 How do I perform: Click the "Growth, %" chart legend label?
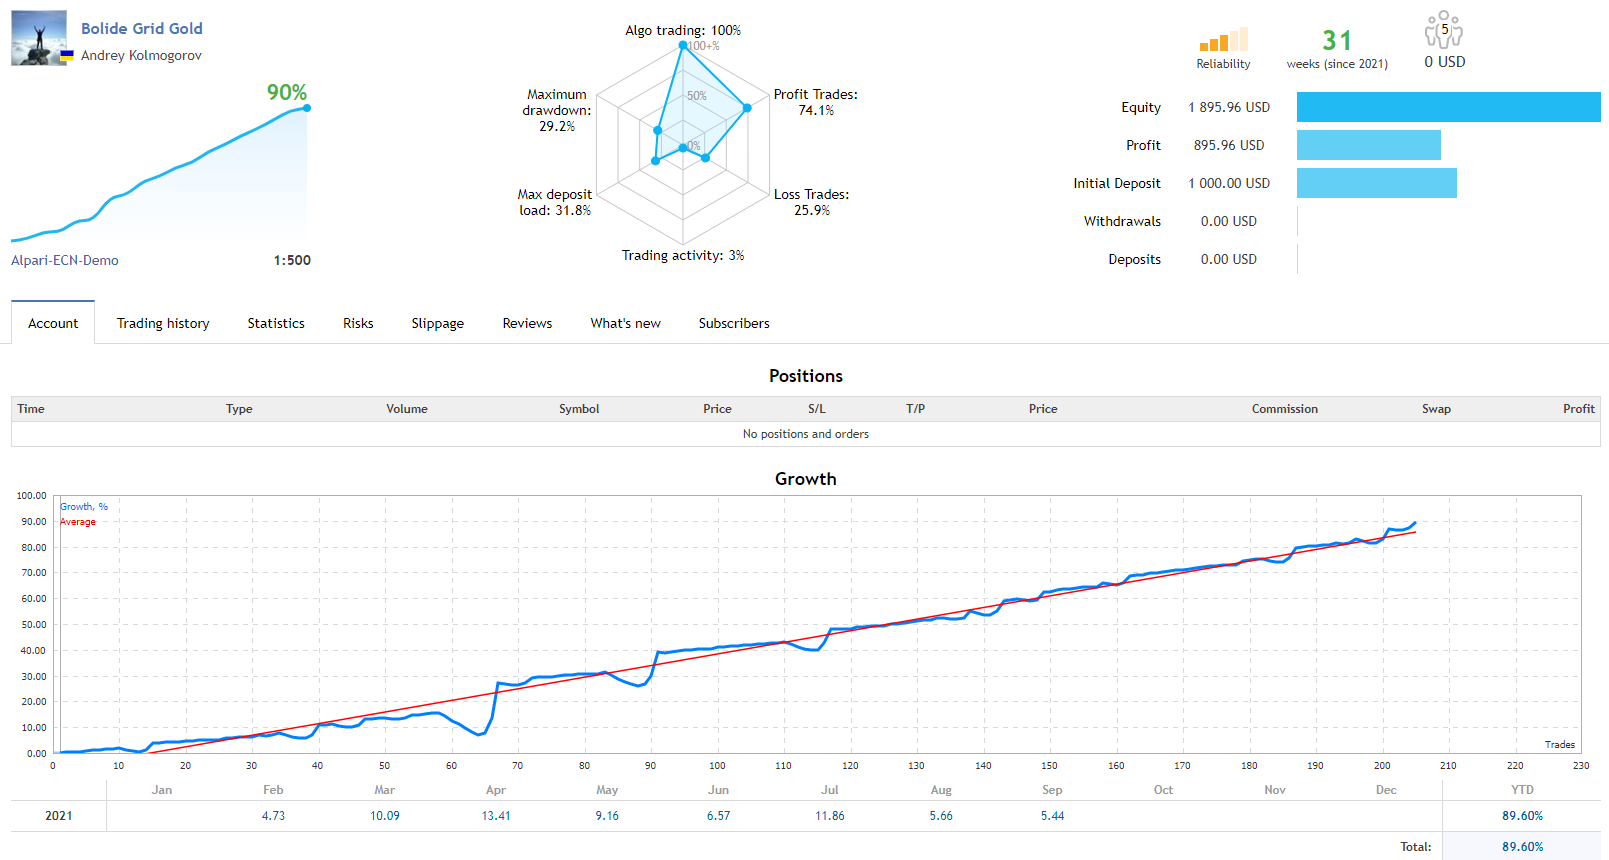(x=84, y=507)
